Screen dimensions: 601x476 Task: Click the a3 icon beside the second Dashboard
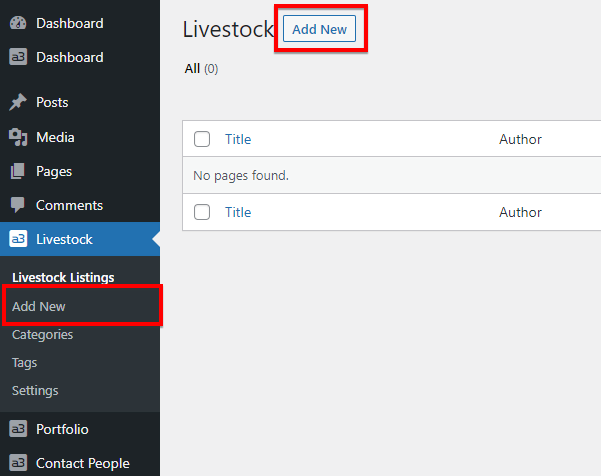tap(18, 58)
